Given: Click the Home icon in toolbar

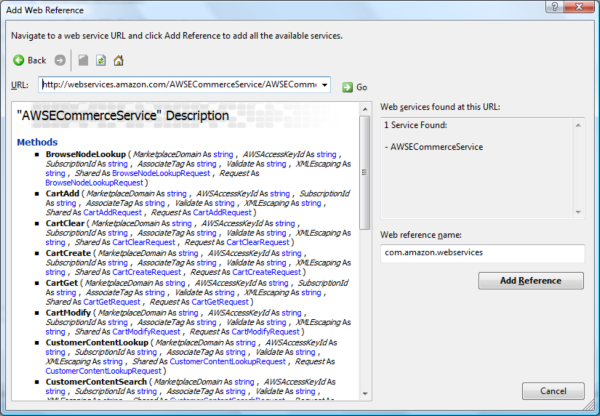Looking at the screenshot, I should 119,60.
